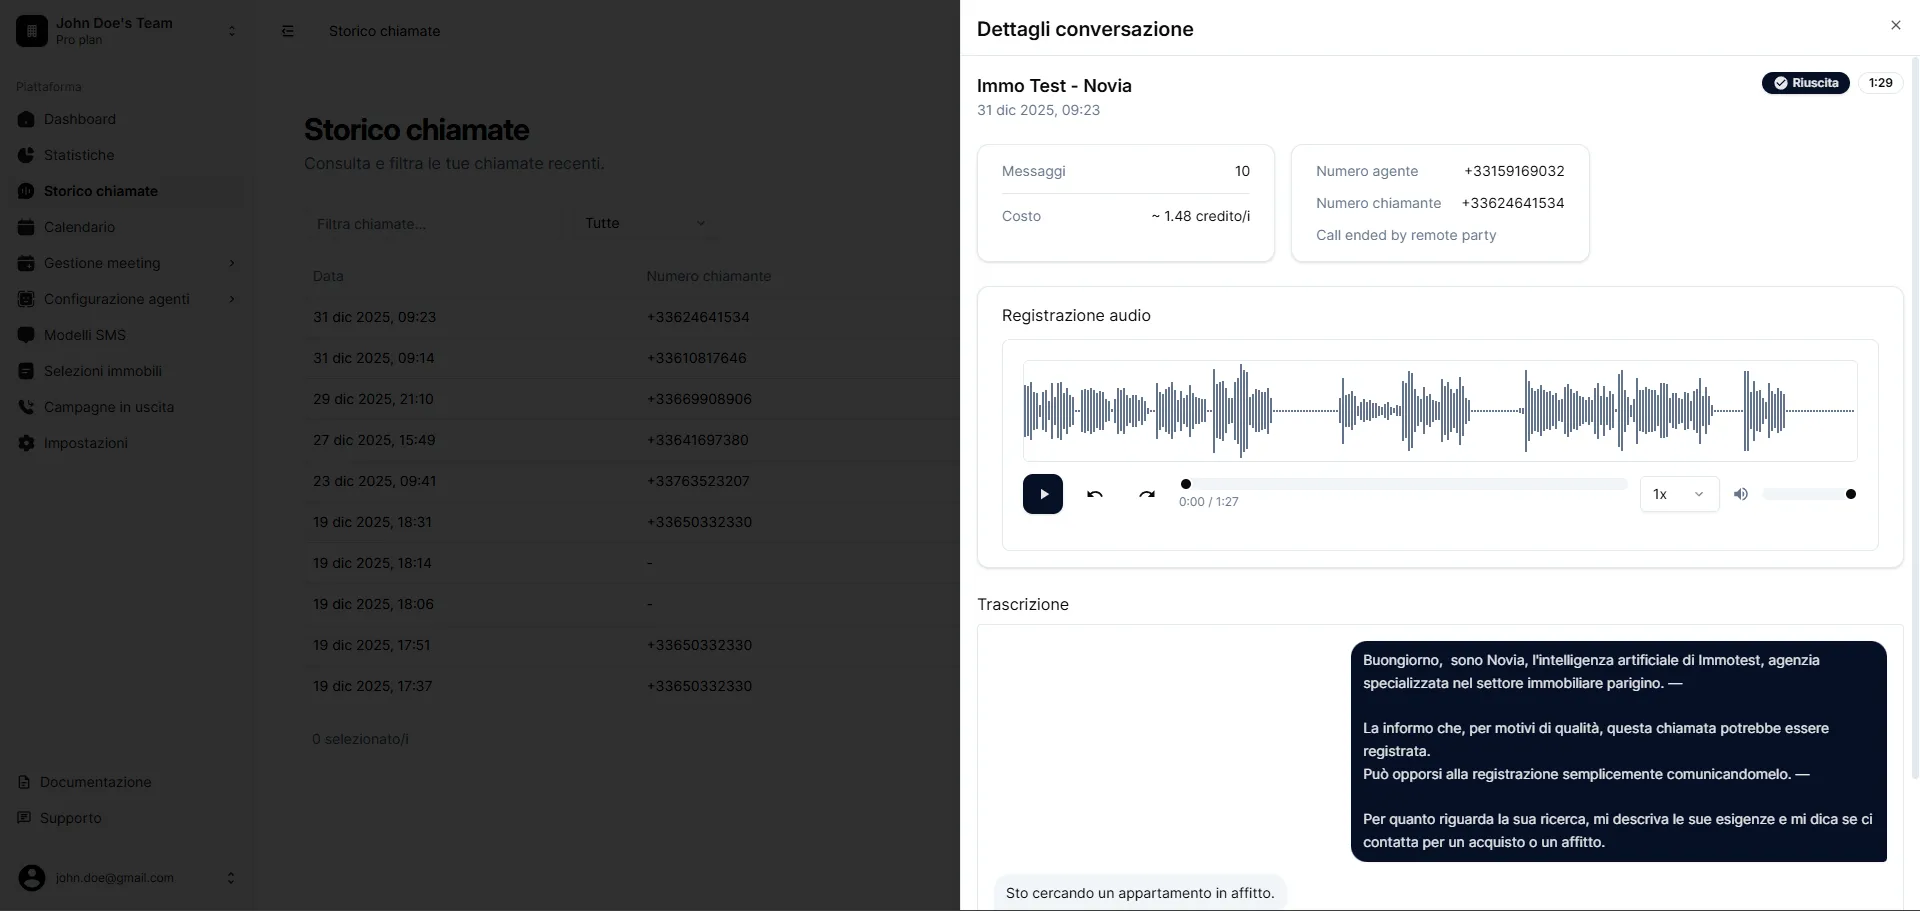
Task: Expand the Configurazione agenti submenu
Action: [x=232, y=299]
